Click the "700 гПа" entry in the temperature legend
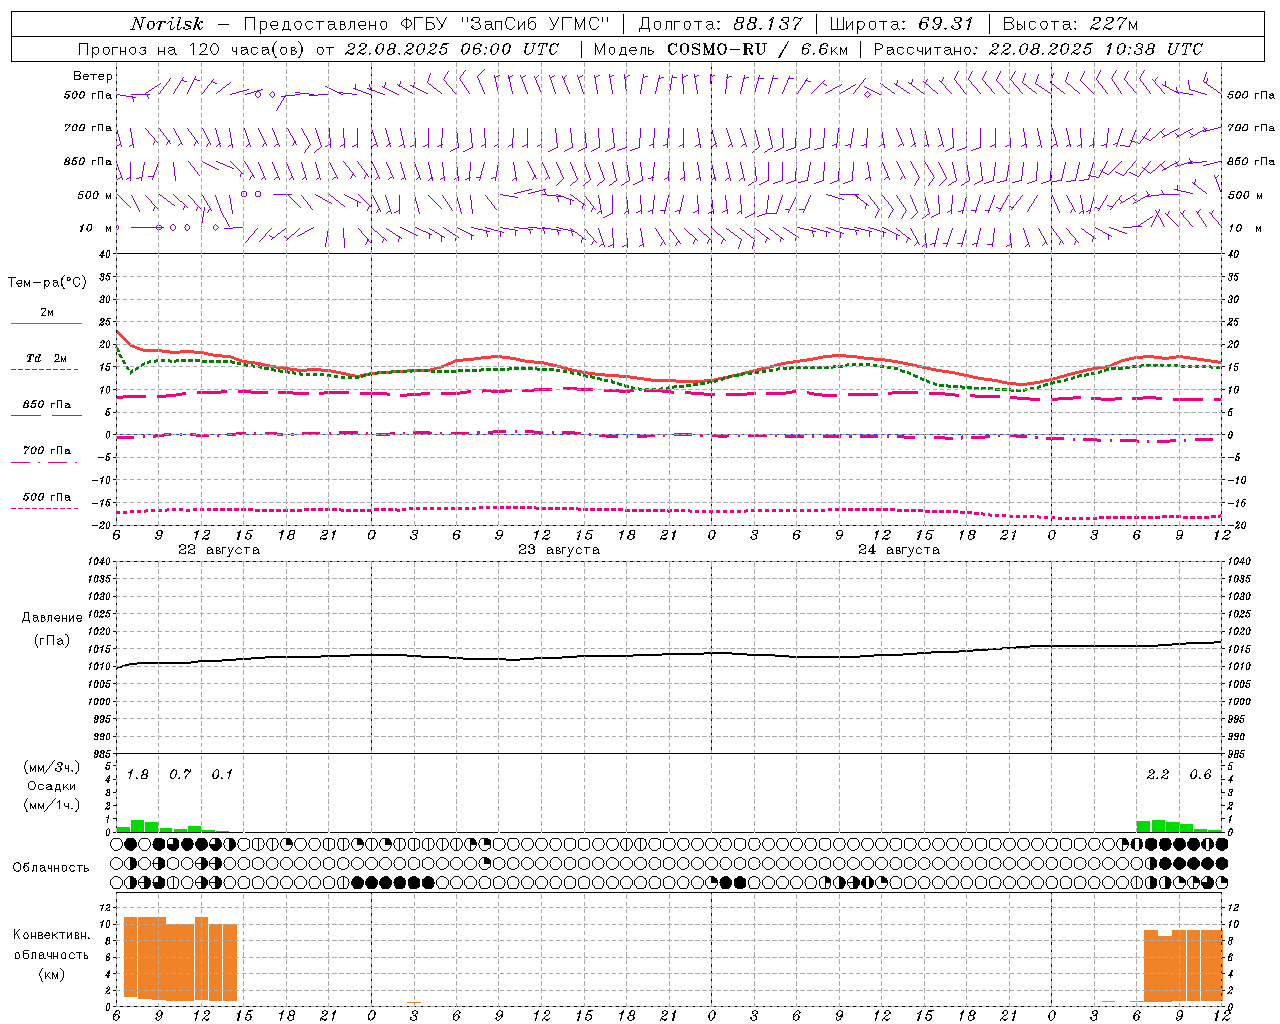The height and width of the screenshot is (1024, 1280). click(x=47, y=451)
